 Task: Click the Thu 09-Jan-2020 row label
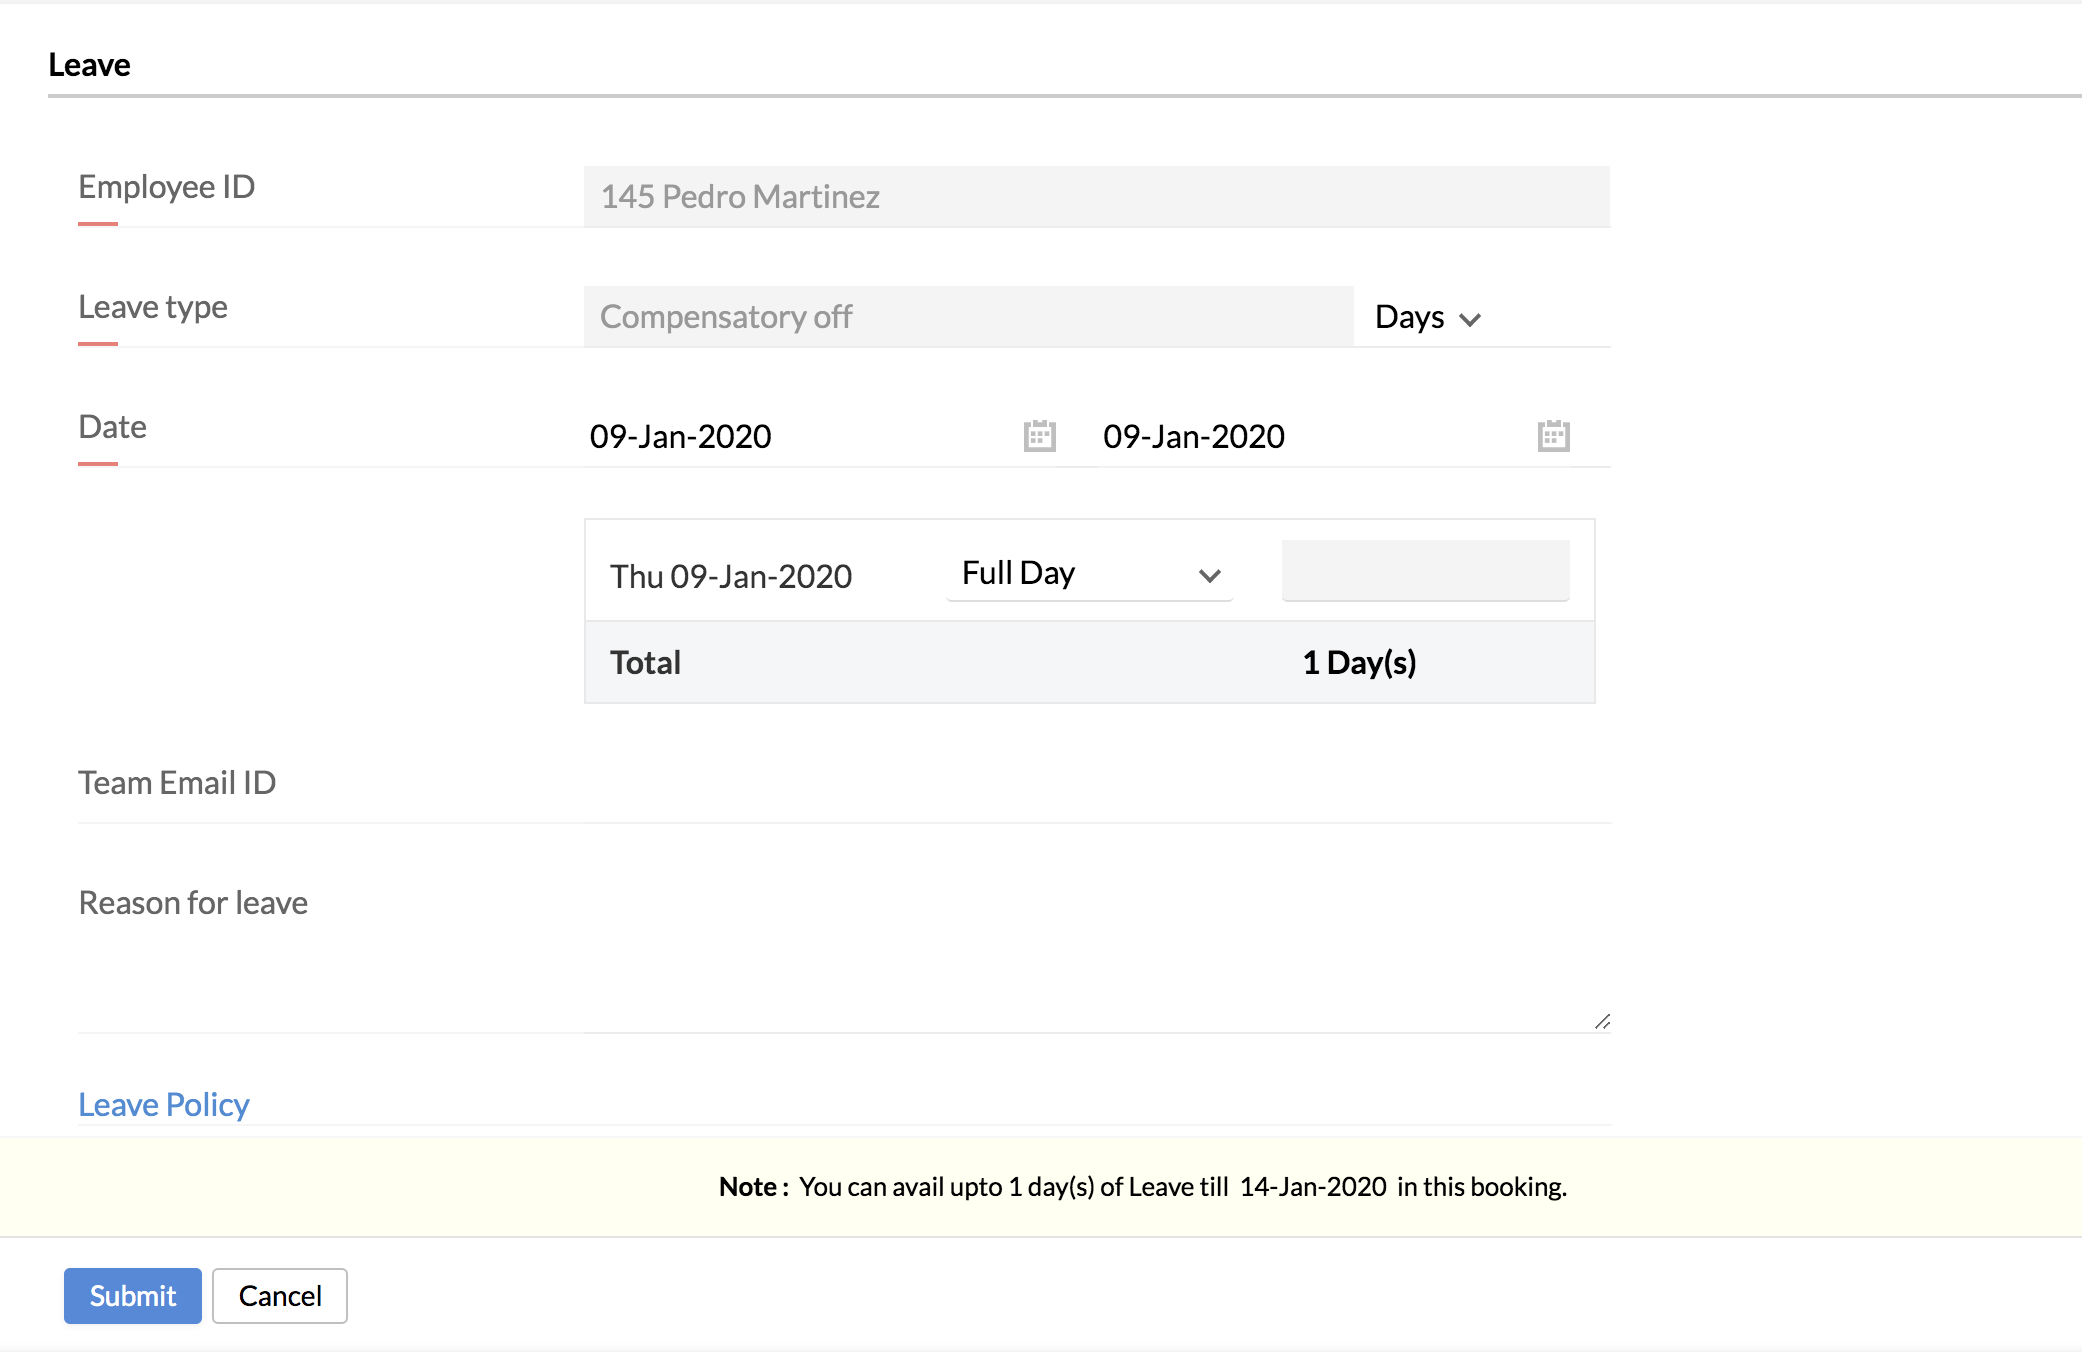coord(731,577)
